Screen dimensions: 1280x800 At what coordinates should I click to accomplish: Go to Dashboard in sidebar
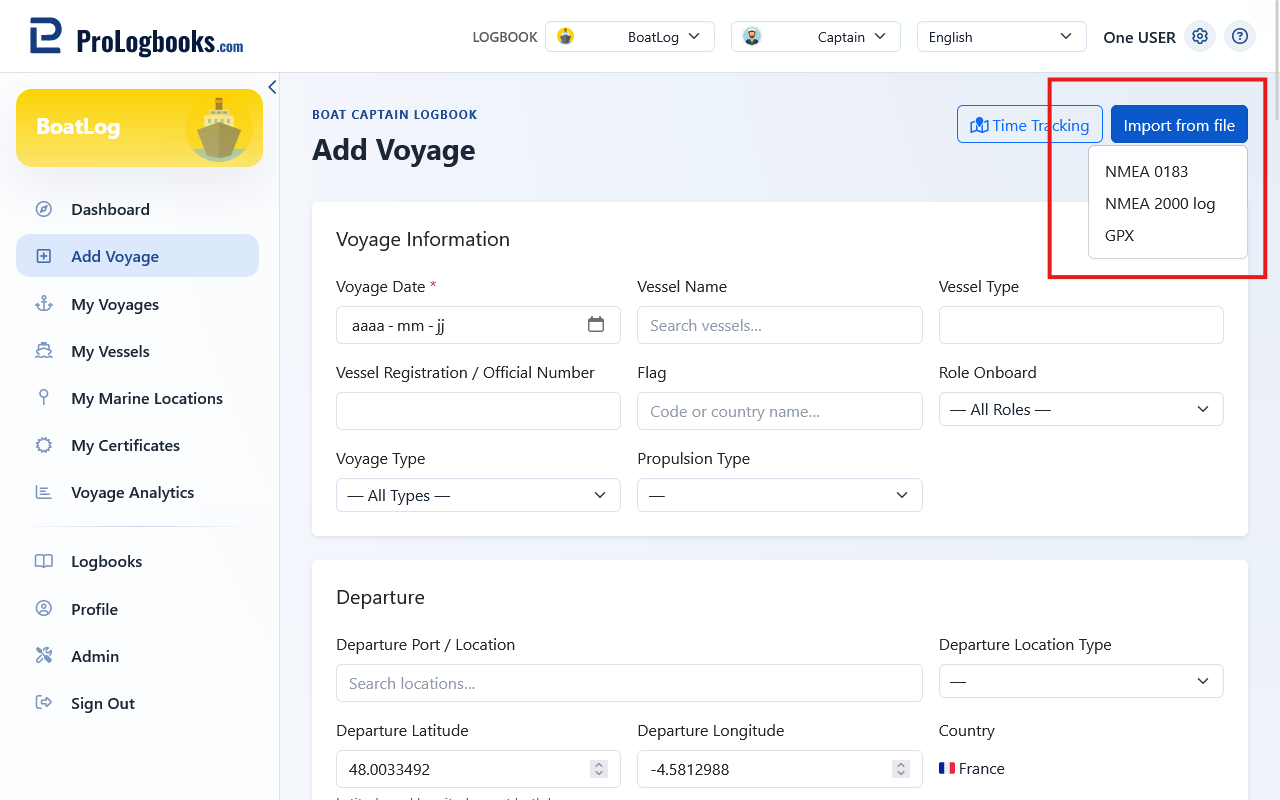coord(137,209)
